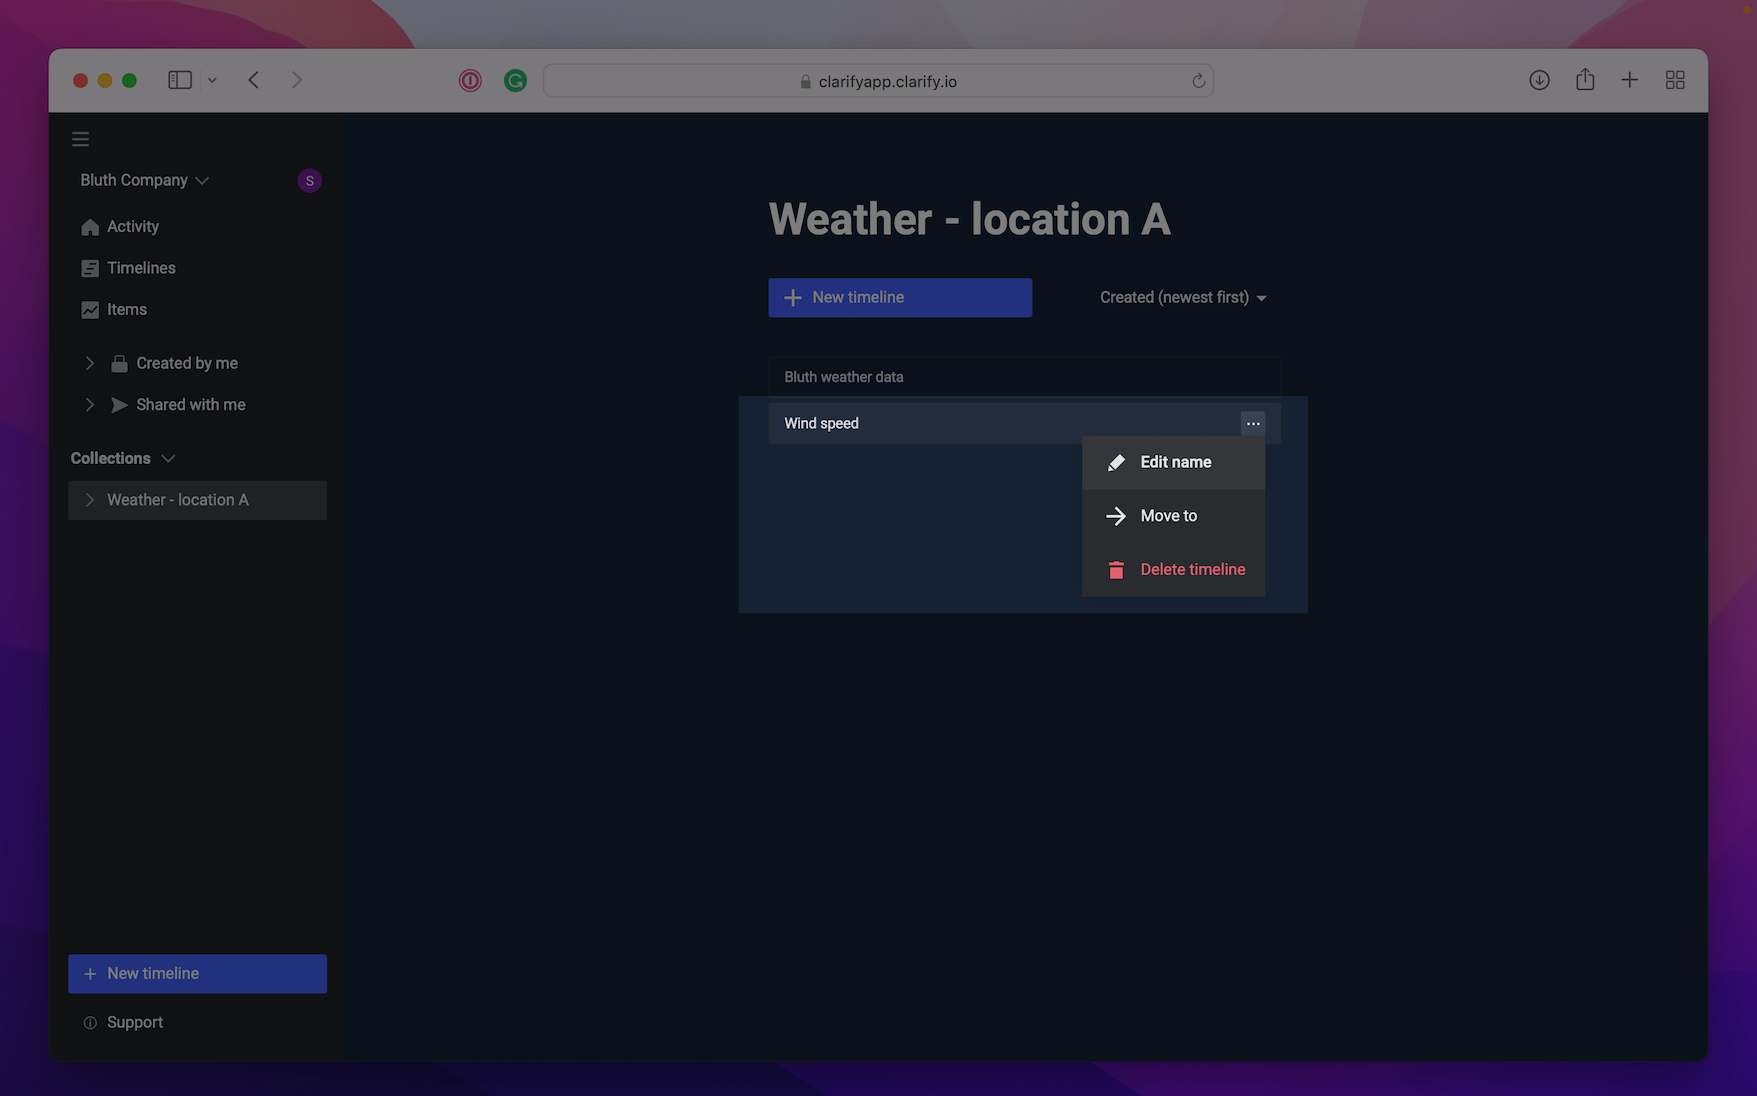Screen dimensions: 1757x1096
Task: Select Edit name from context menu
Action: tap(1174, 462)
